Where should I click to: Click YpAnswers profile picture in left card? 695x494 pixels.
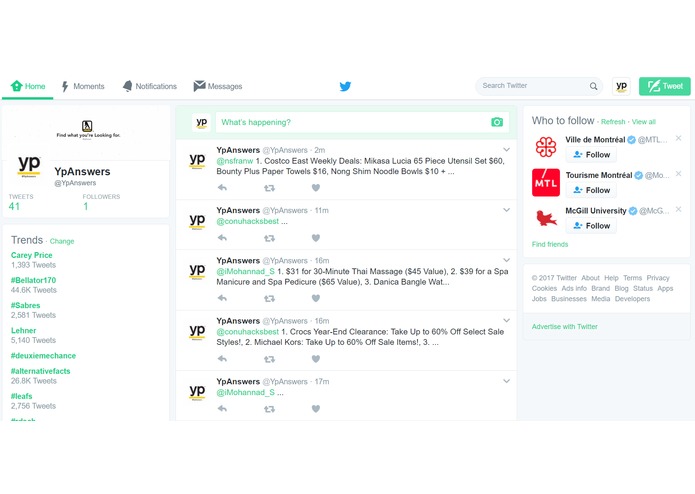coord(29,164)
